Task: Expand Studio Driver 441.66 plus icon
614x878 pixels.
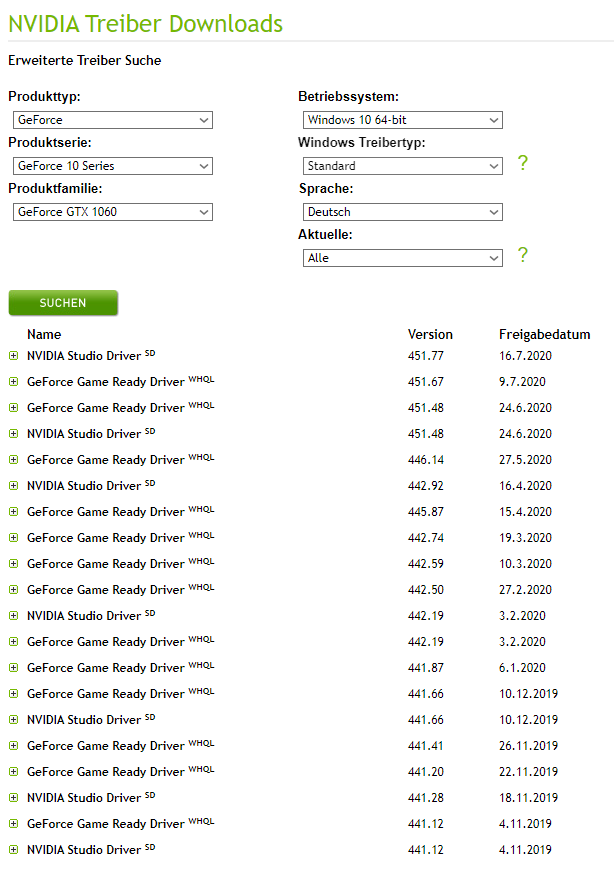Action: 13,720
